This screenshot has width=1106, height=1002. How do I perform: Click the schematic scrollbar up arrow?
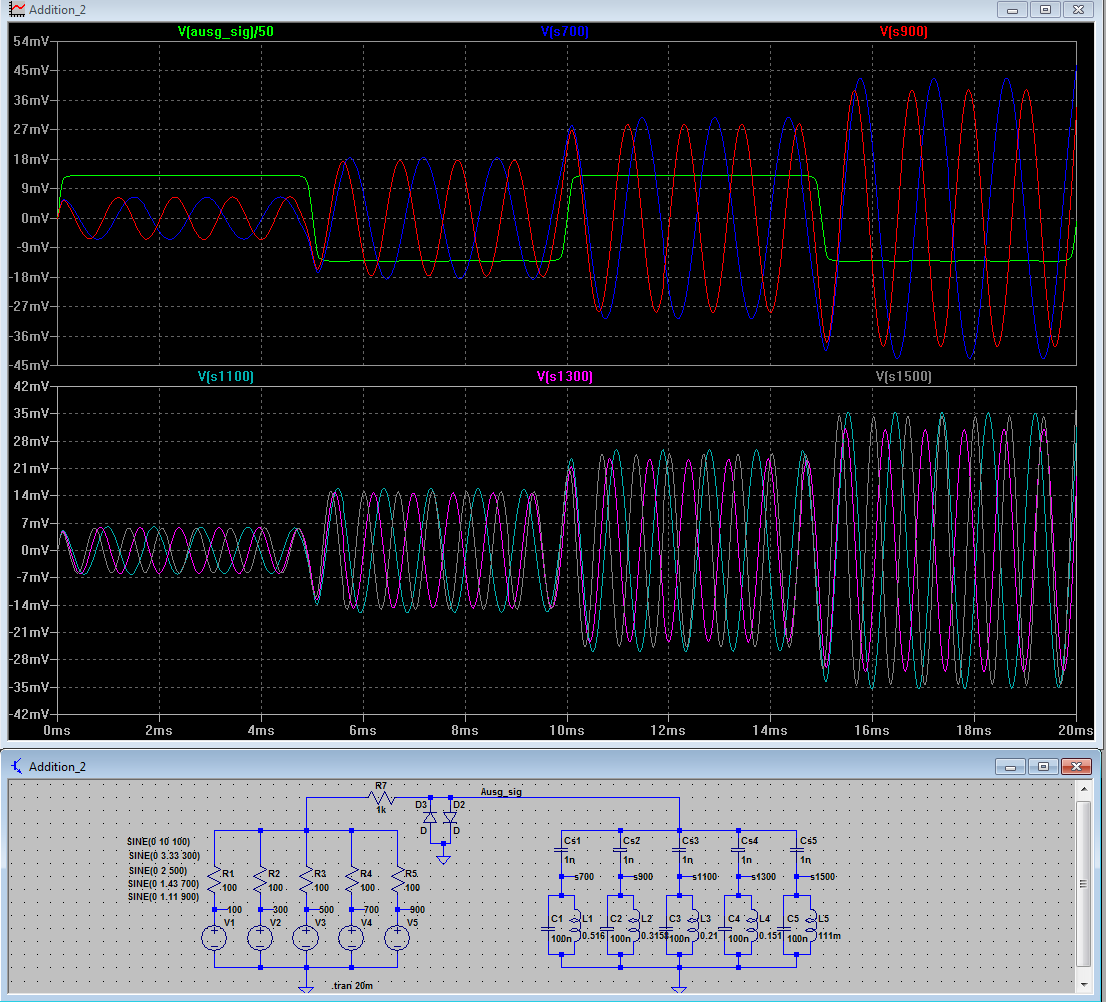(1084, 790)
